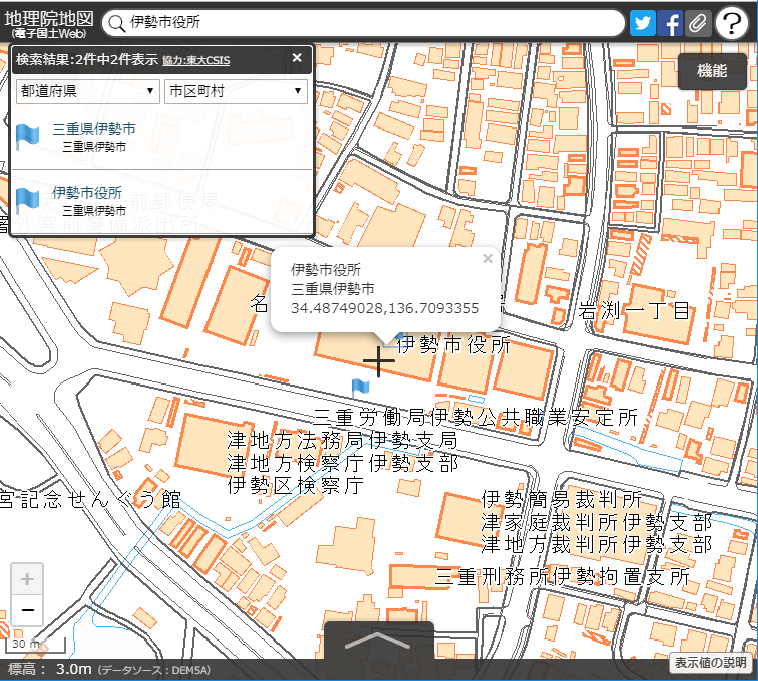Screen dimensions: 758x681
Task: Click the 岩渕一丁目 map label
Action: pyautogui.click(x=634, y=311)
